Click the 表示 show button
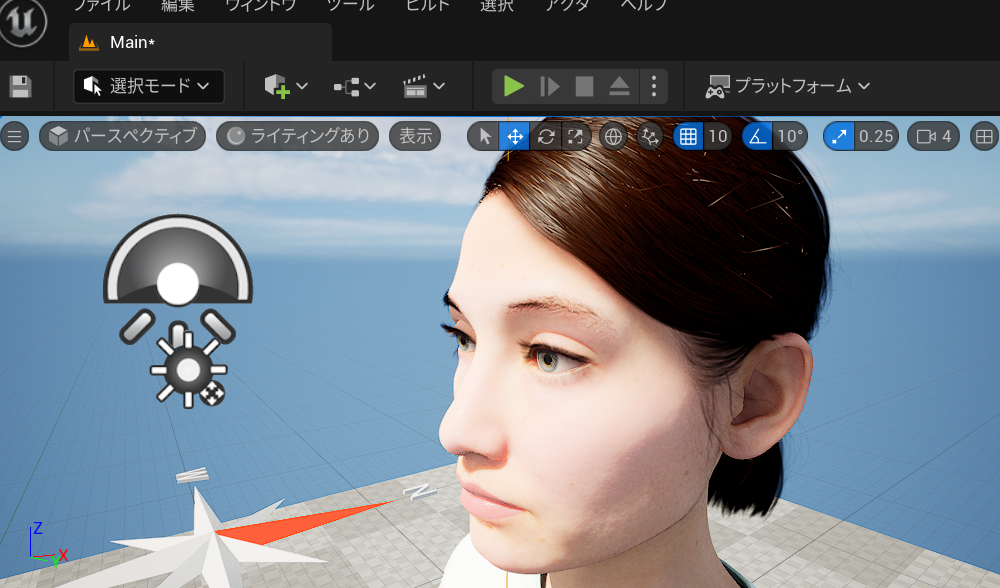The image size is (1000, 588). pos(415,136)
